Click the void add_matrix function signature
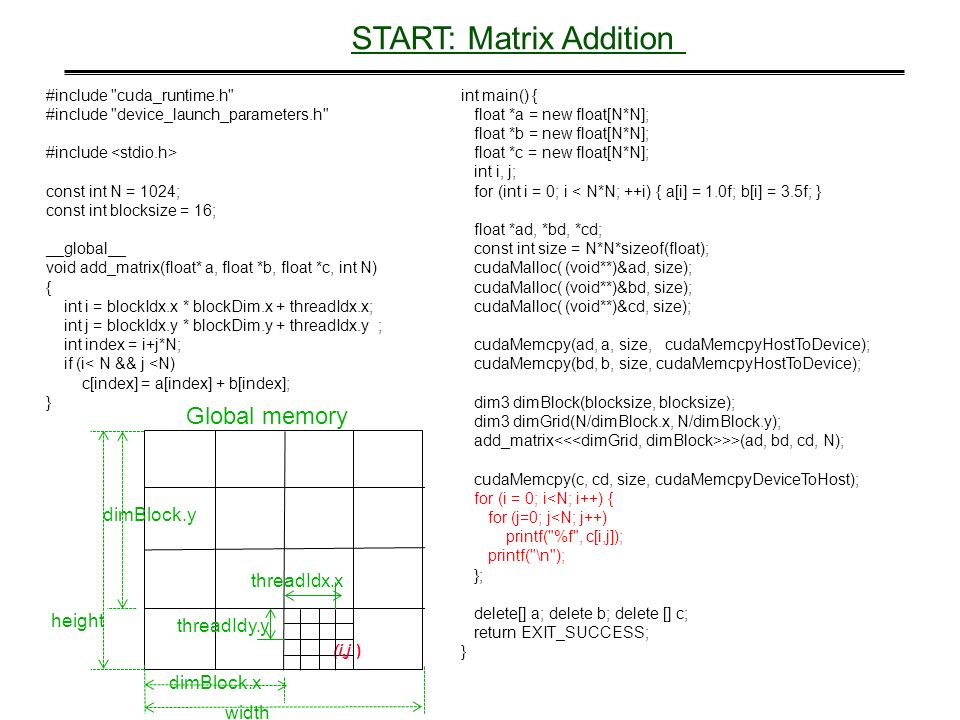This screenshot has width=960, height=720. 211,268
